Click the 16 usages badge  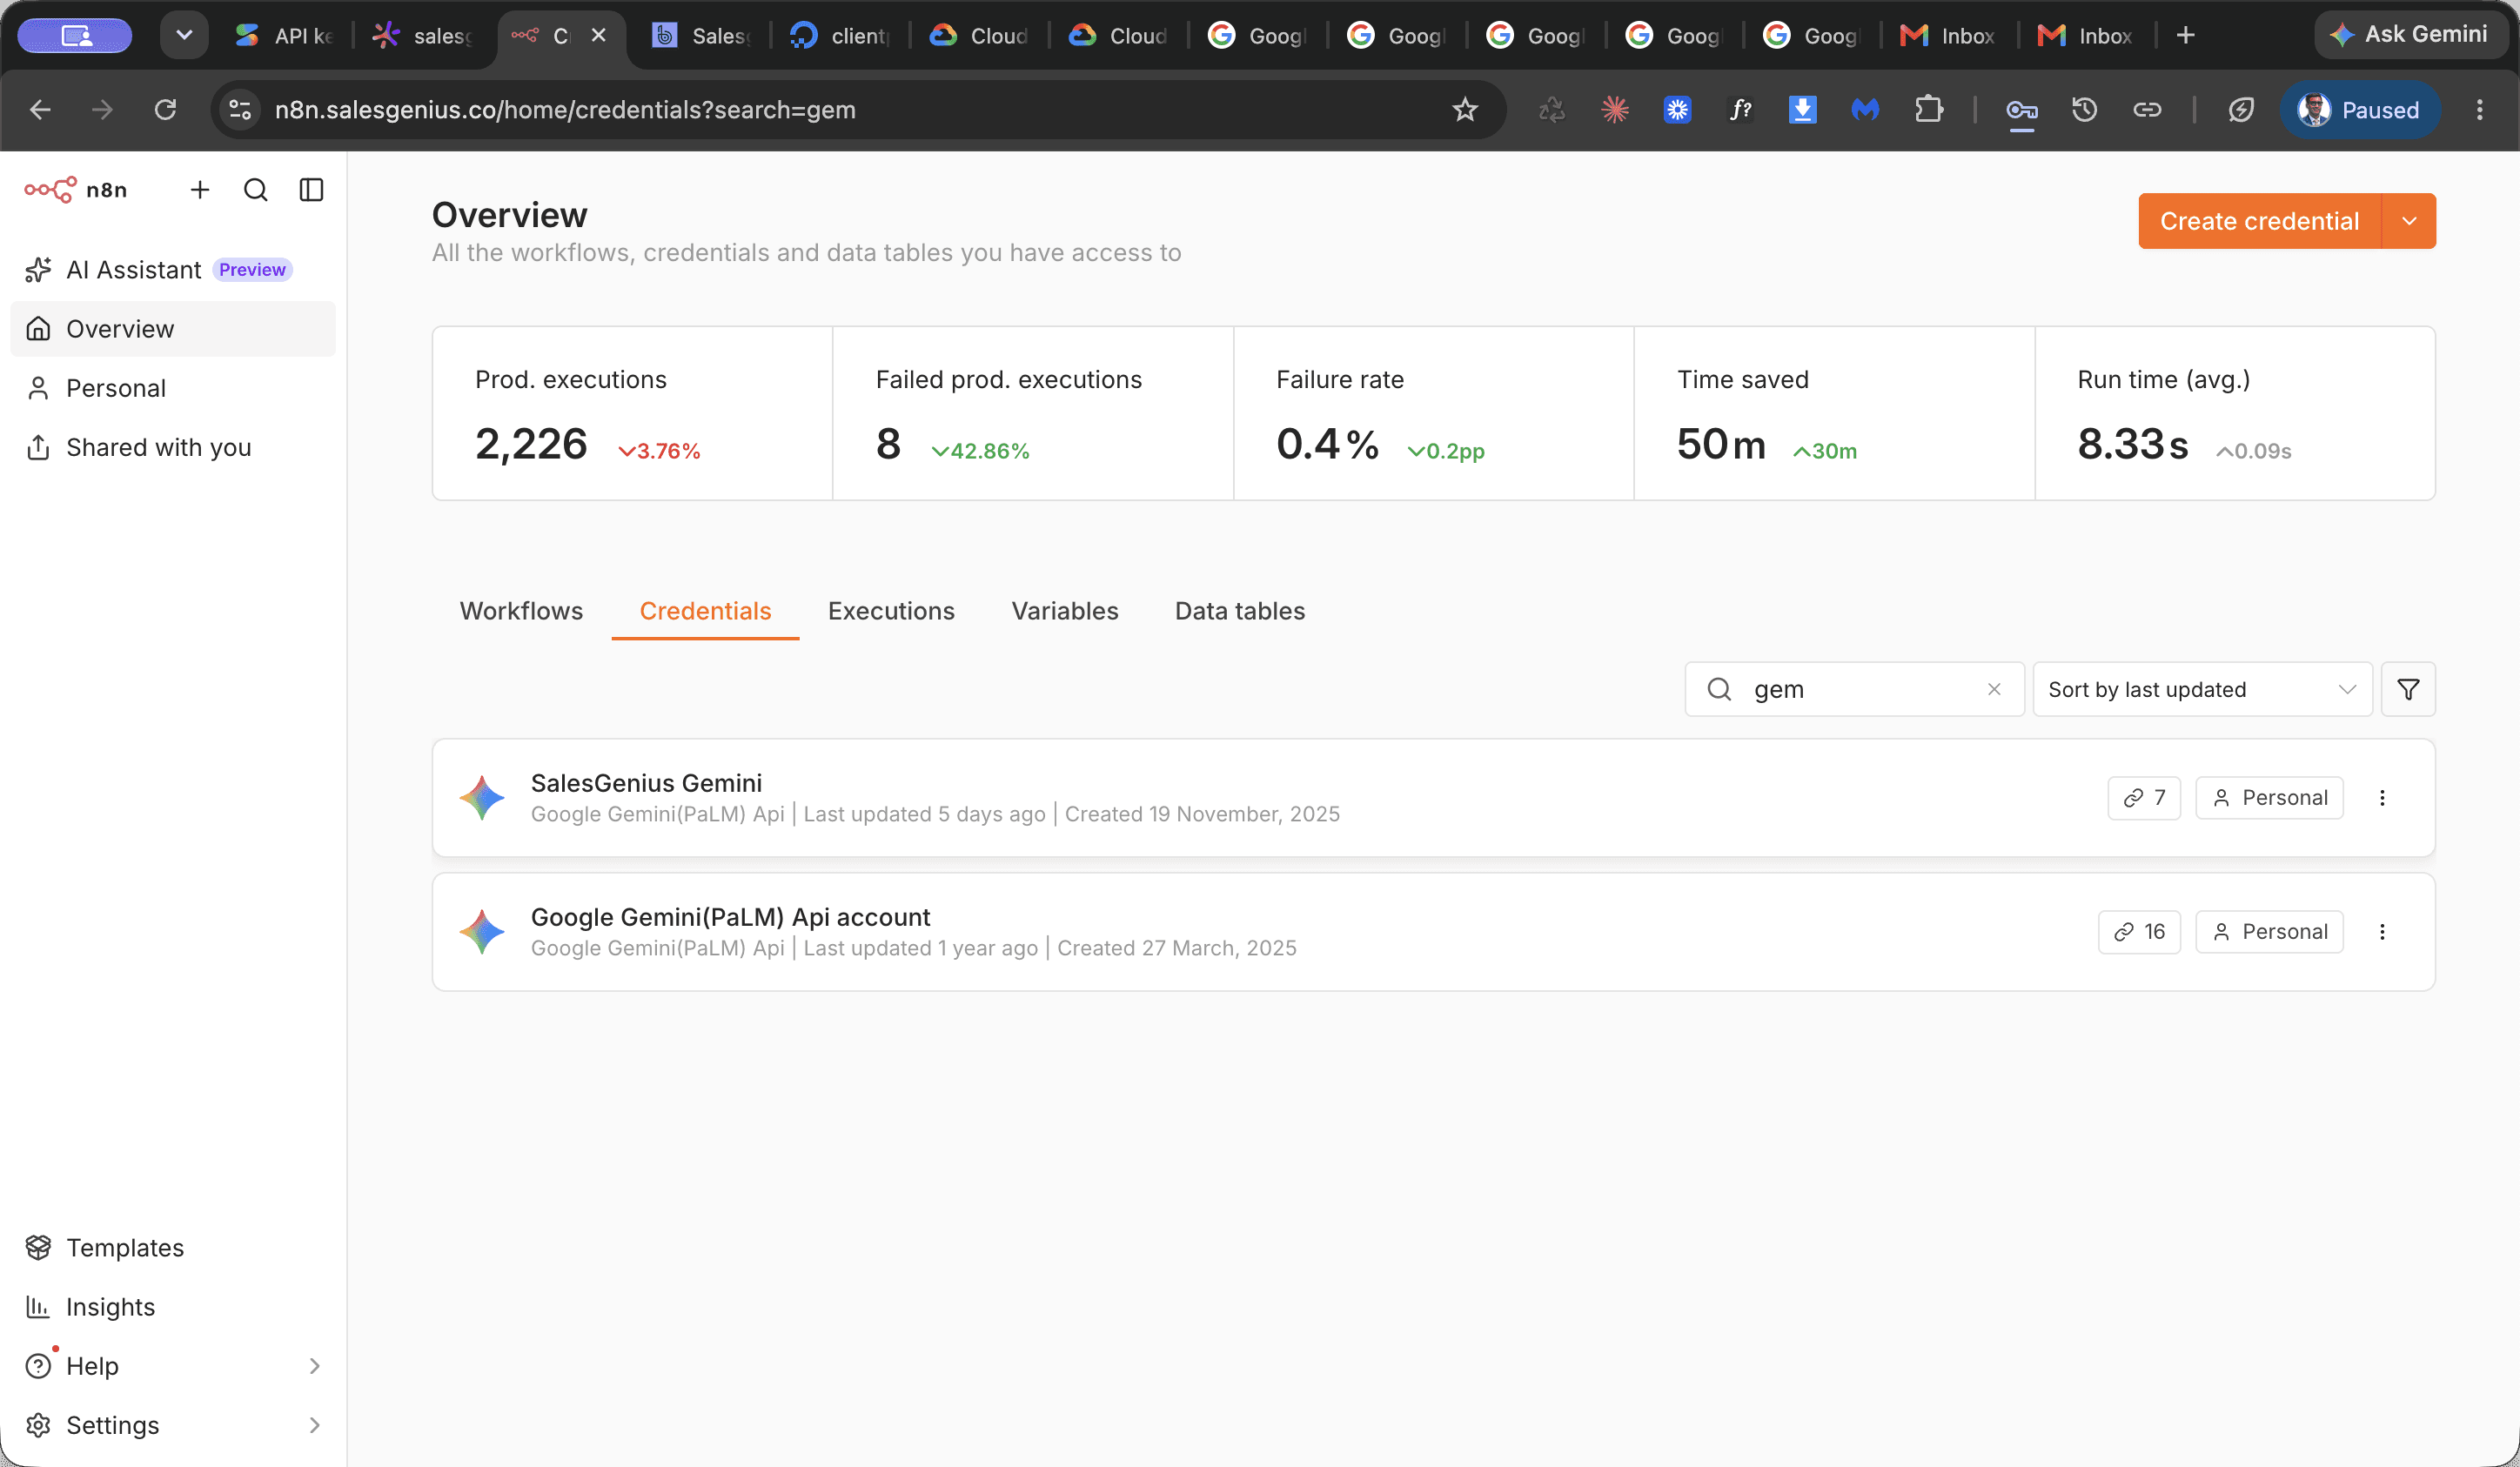coord(2139,932)
